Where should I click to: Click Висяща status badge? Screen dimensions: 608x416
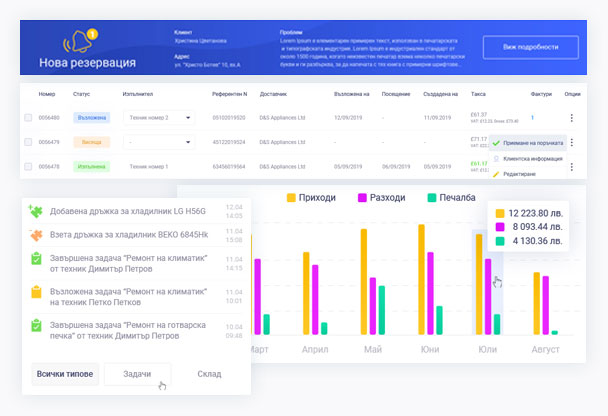[92, 142]
